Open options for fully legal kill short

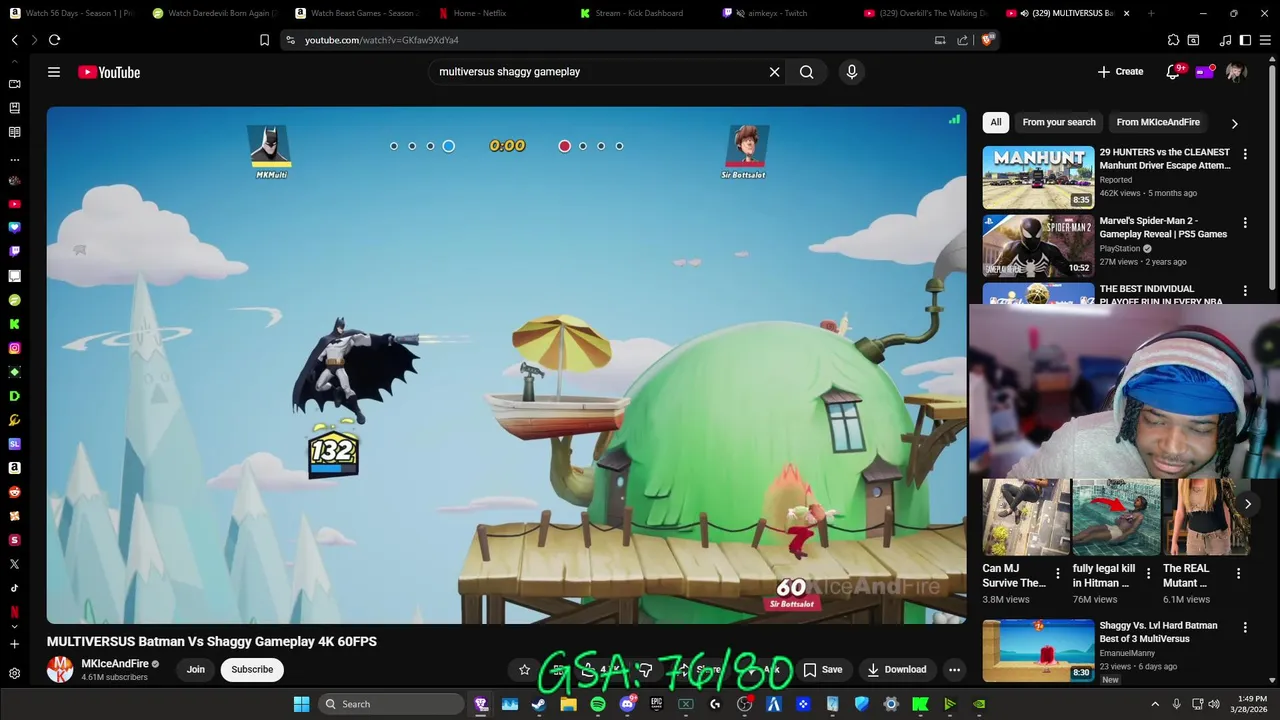1148,574
